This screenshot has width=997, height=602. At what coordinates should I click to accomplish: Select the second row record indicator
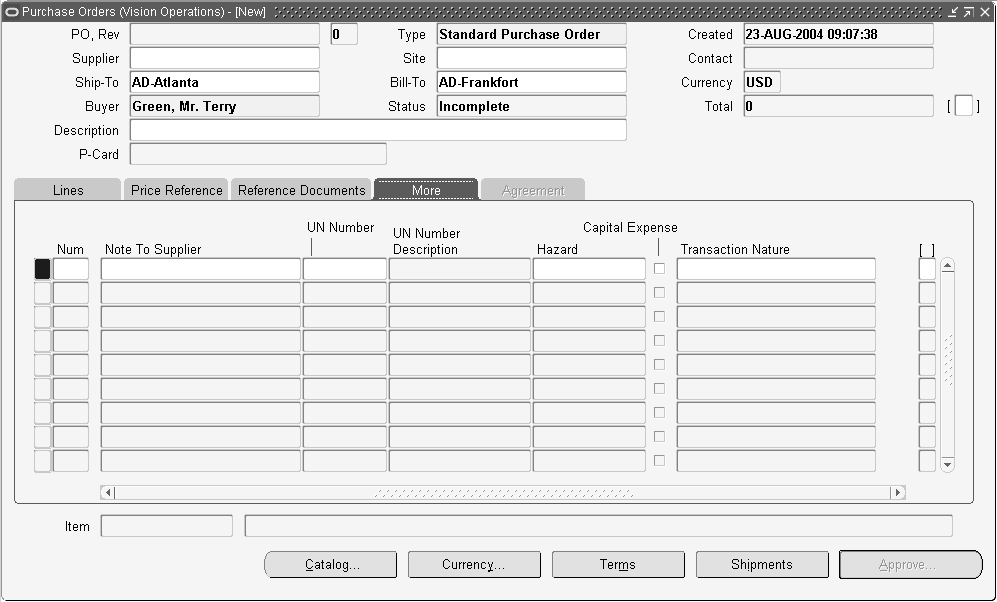click(43, 293)
